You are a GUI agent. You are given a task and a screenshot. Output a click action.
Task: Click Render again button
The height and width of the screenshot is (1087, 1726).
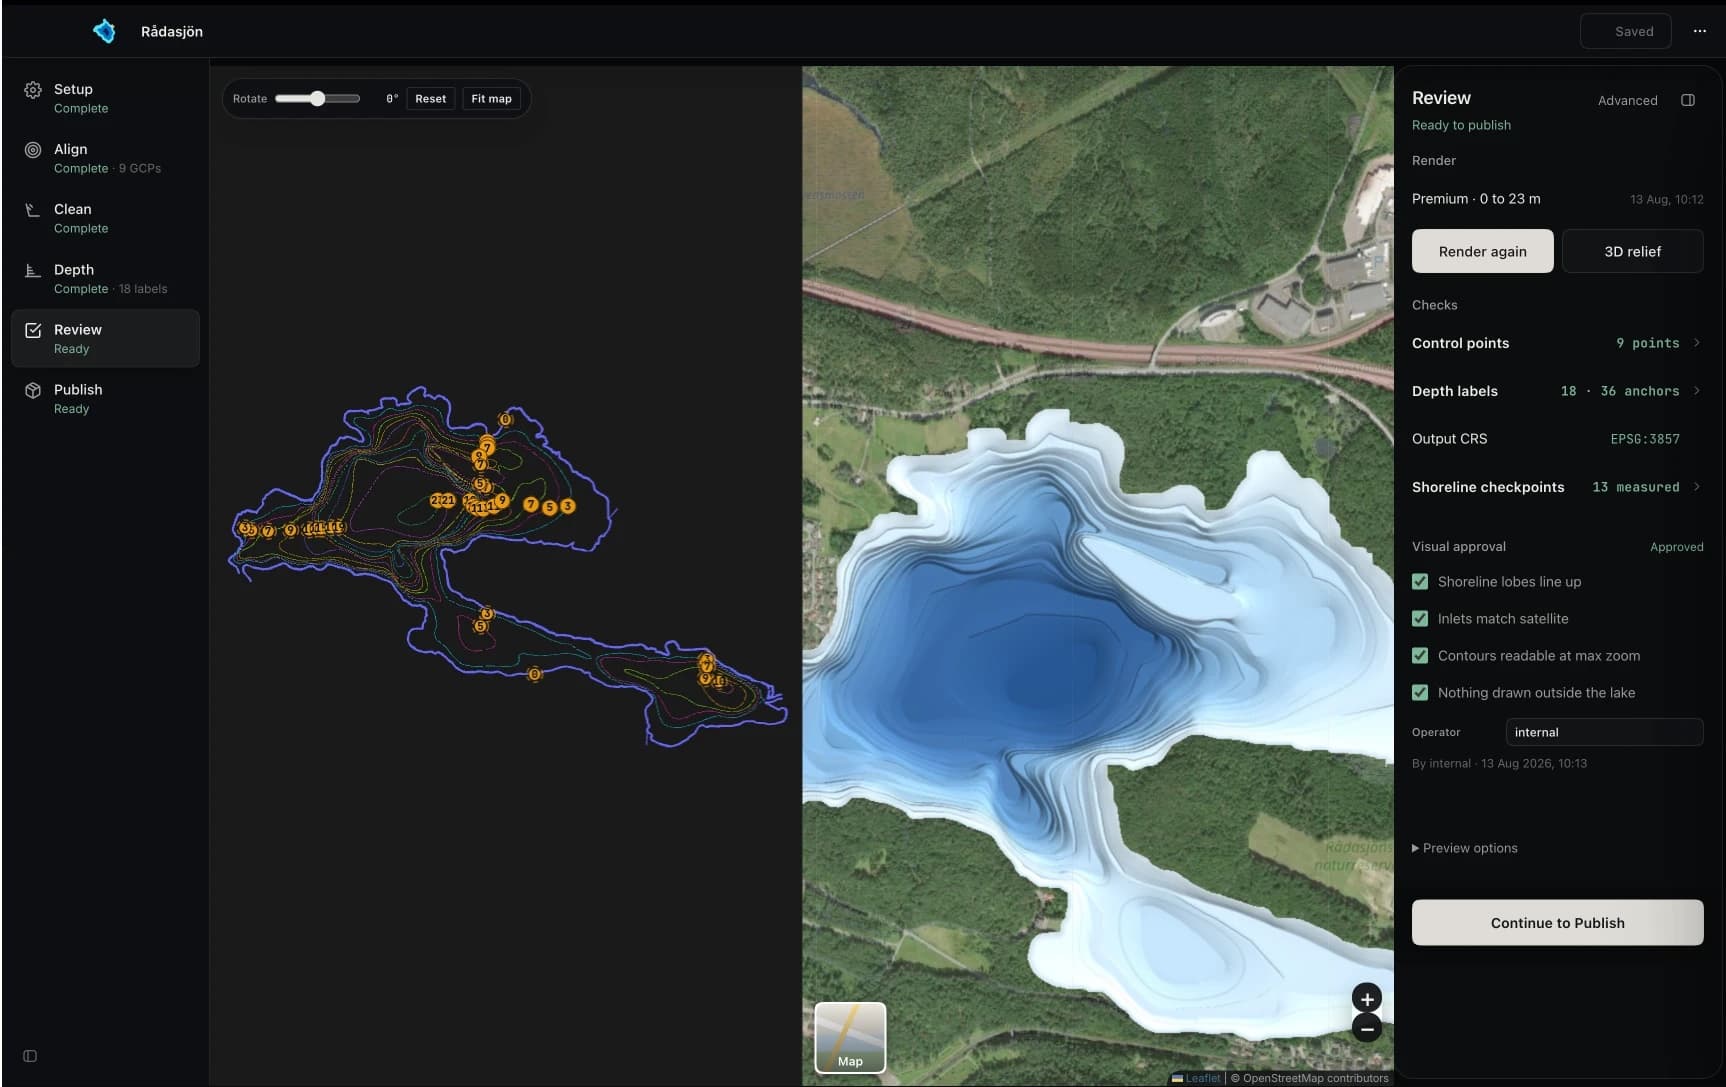[x=1482, y=251]
